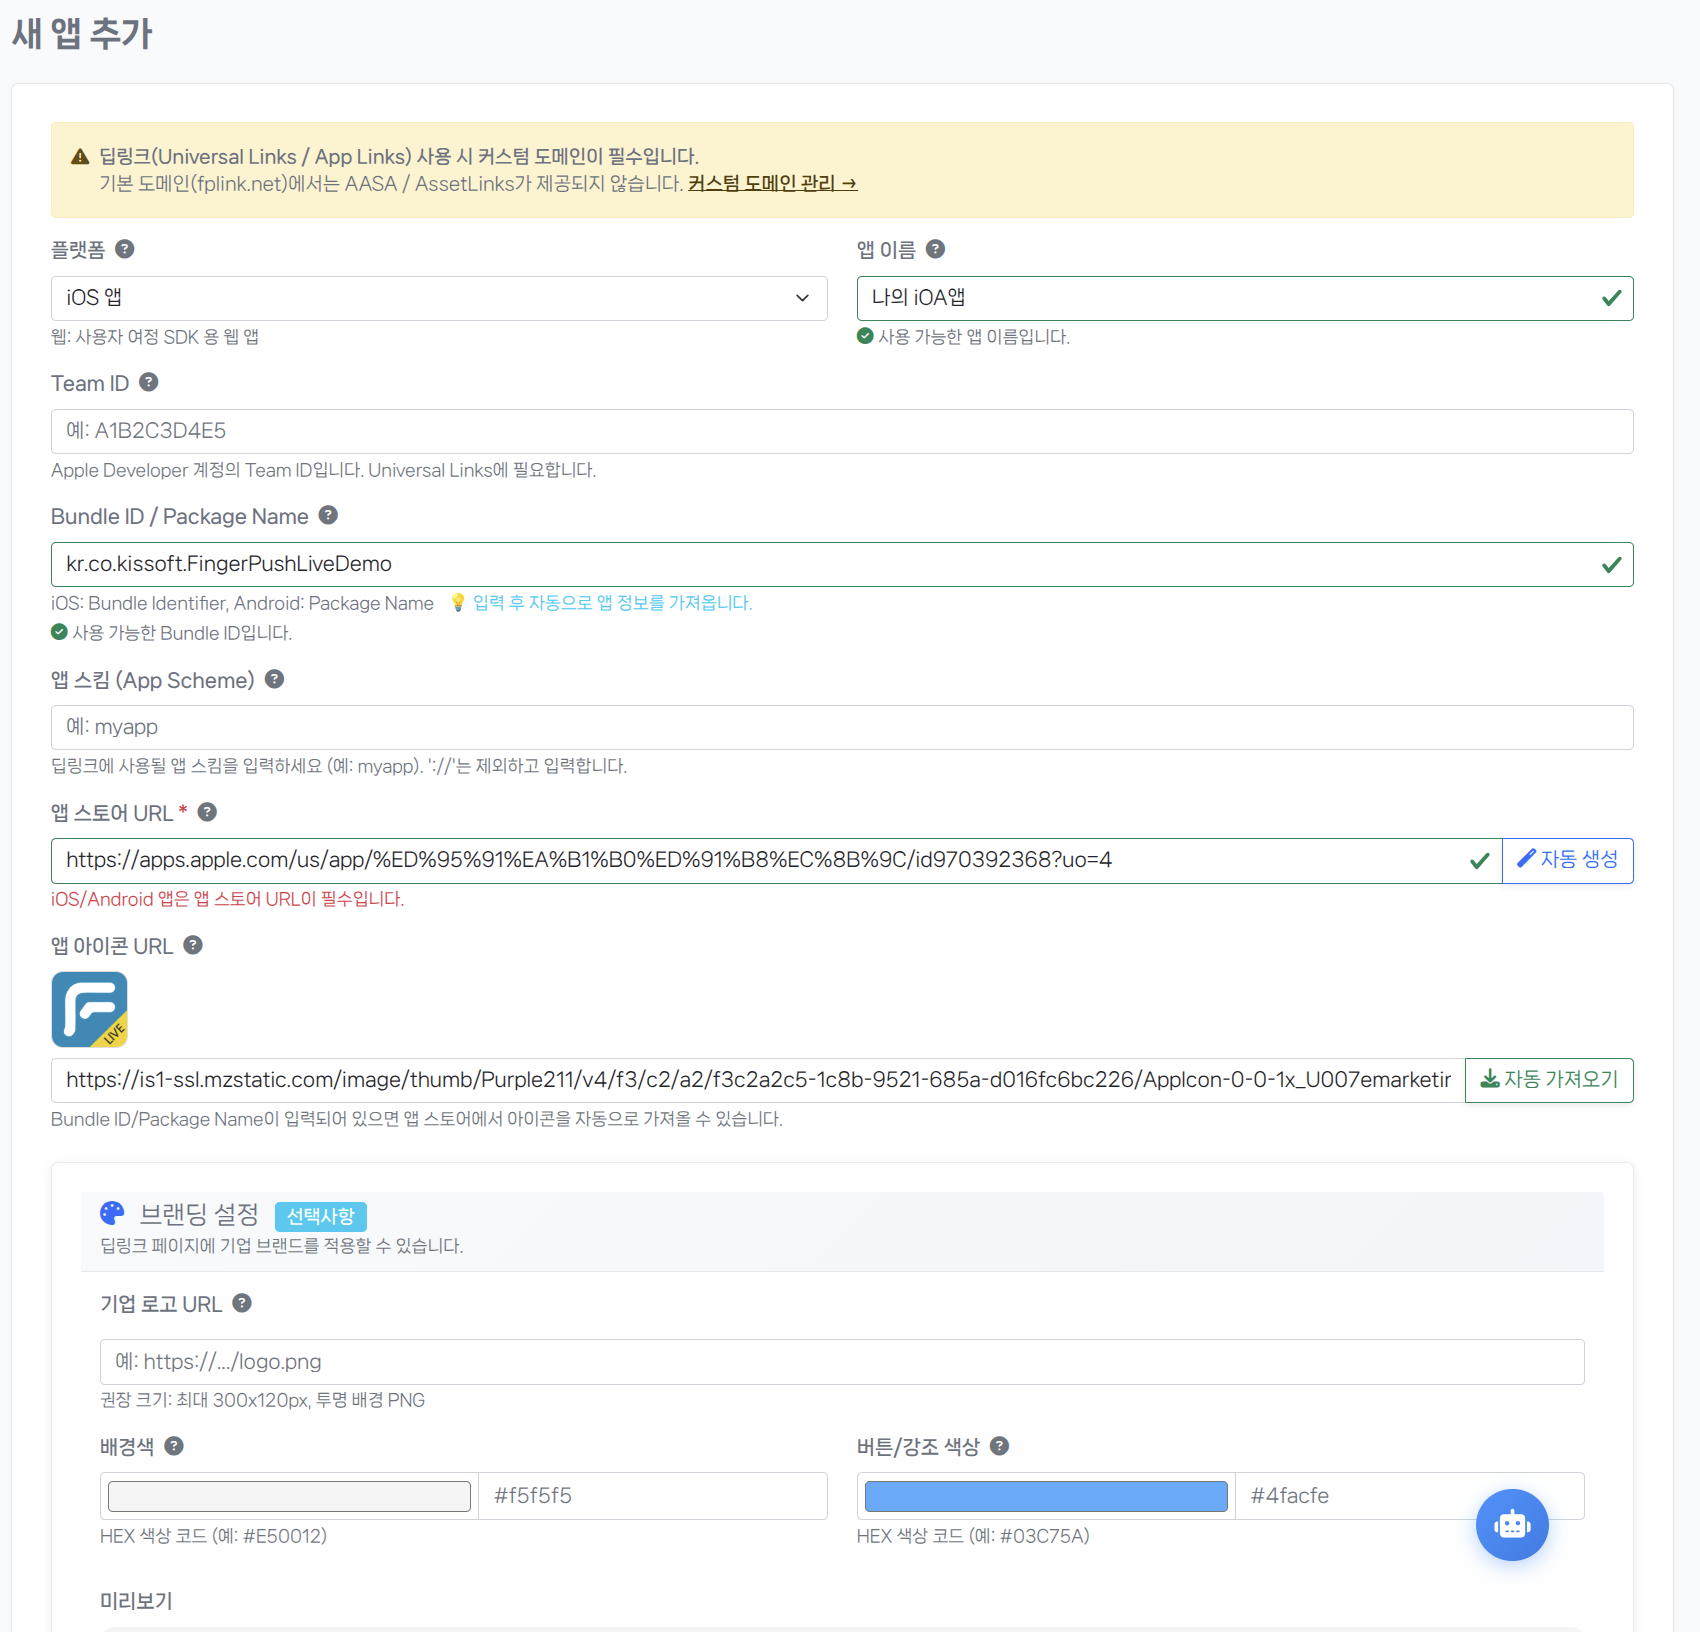
Task: Click the FingerPush app icon thumbnail
Action: tap(89, 1009)
